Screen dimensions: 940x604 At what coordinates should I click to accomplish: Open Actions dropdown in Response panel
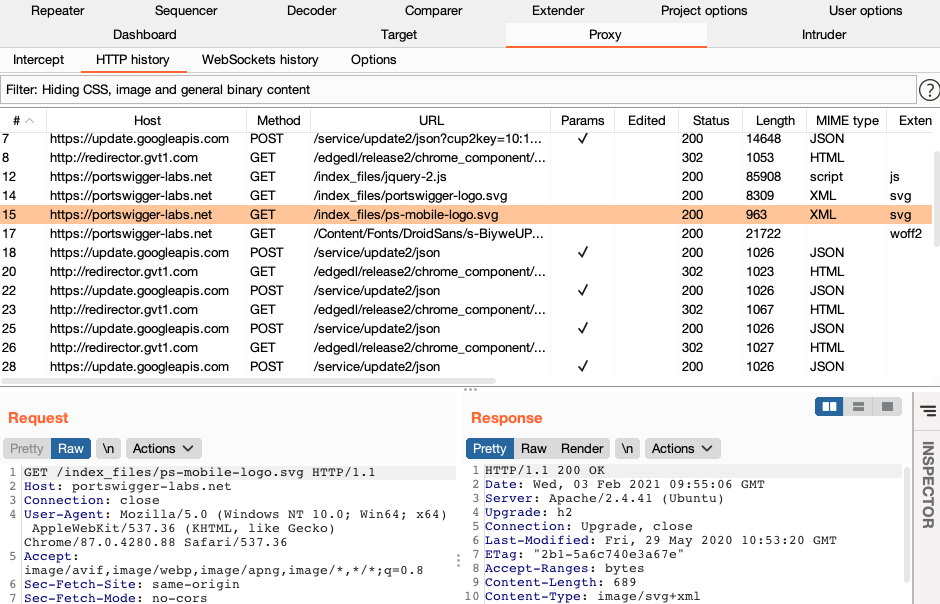tap(683, 449)
